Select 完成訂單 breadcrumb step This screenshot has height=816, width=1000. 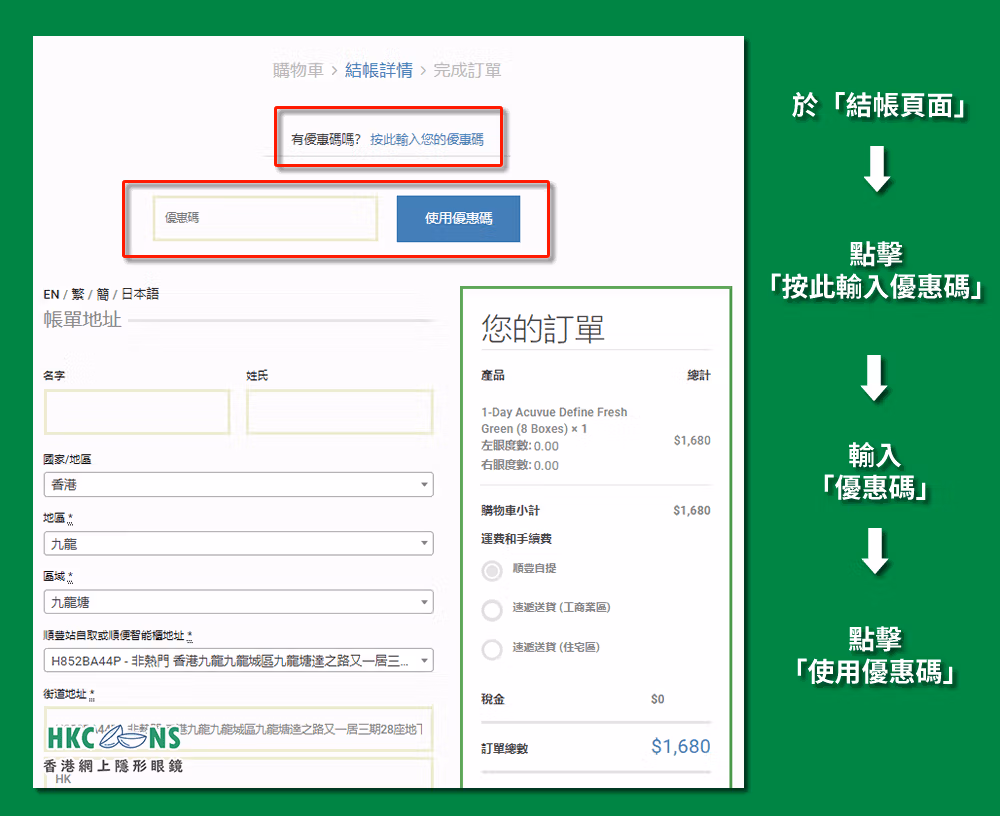click(467, 70)
